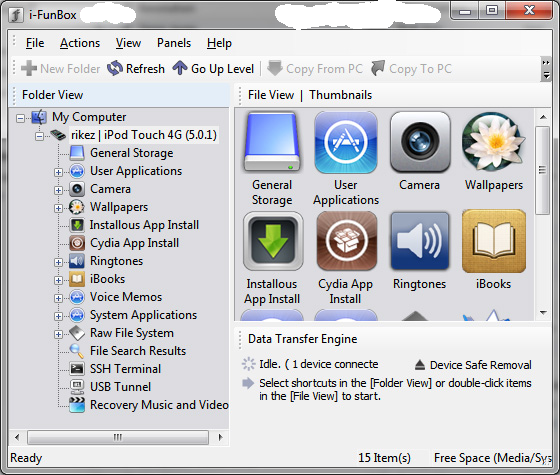Screen dimensions: 560x475
Task: Switch to the Thumbnails view tab
Action: click(x=340, y=95)
